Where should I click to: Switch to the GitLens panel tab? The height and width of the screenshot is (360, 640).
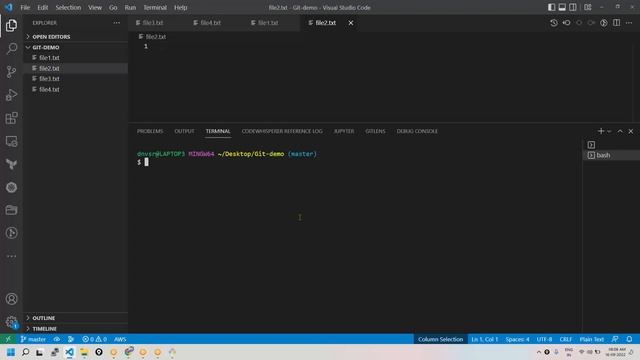click(x=375, y=131)
